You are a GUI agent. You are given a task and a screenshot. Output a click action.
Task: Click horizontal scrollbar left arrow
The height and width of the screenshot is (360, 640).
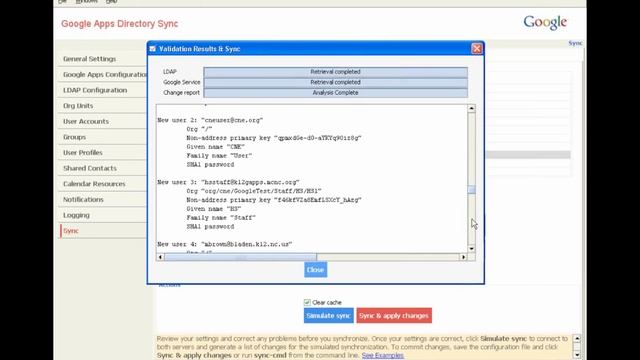click(x=160, y=257)
